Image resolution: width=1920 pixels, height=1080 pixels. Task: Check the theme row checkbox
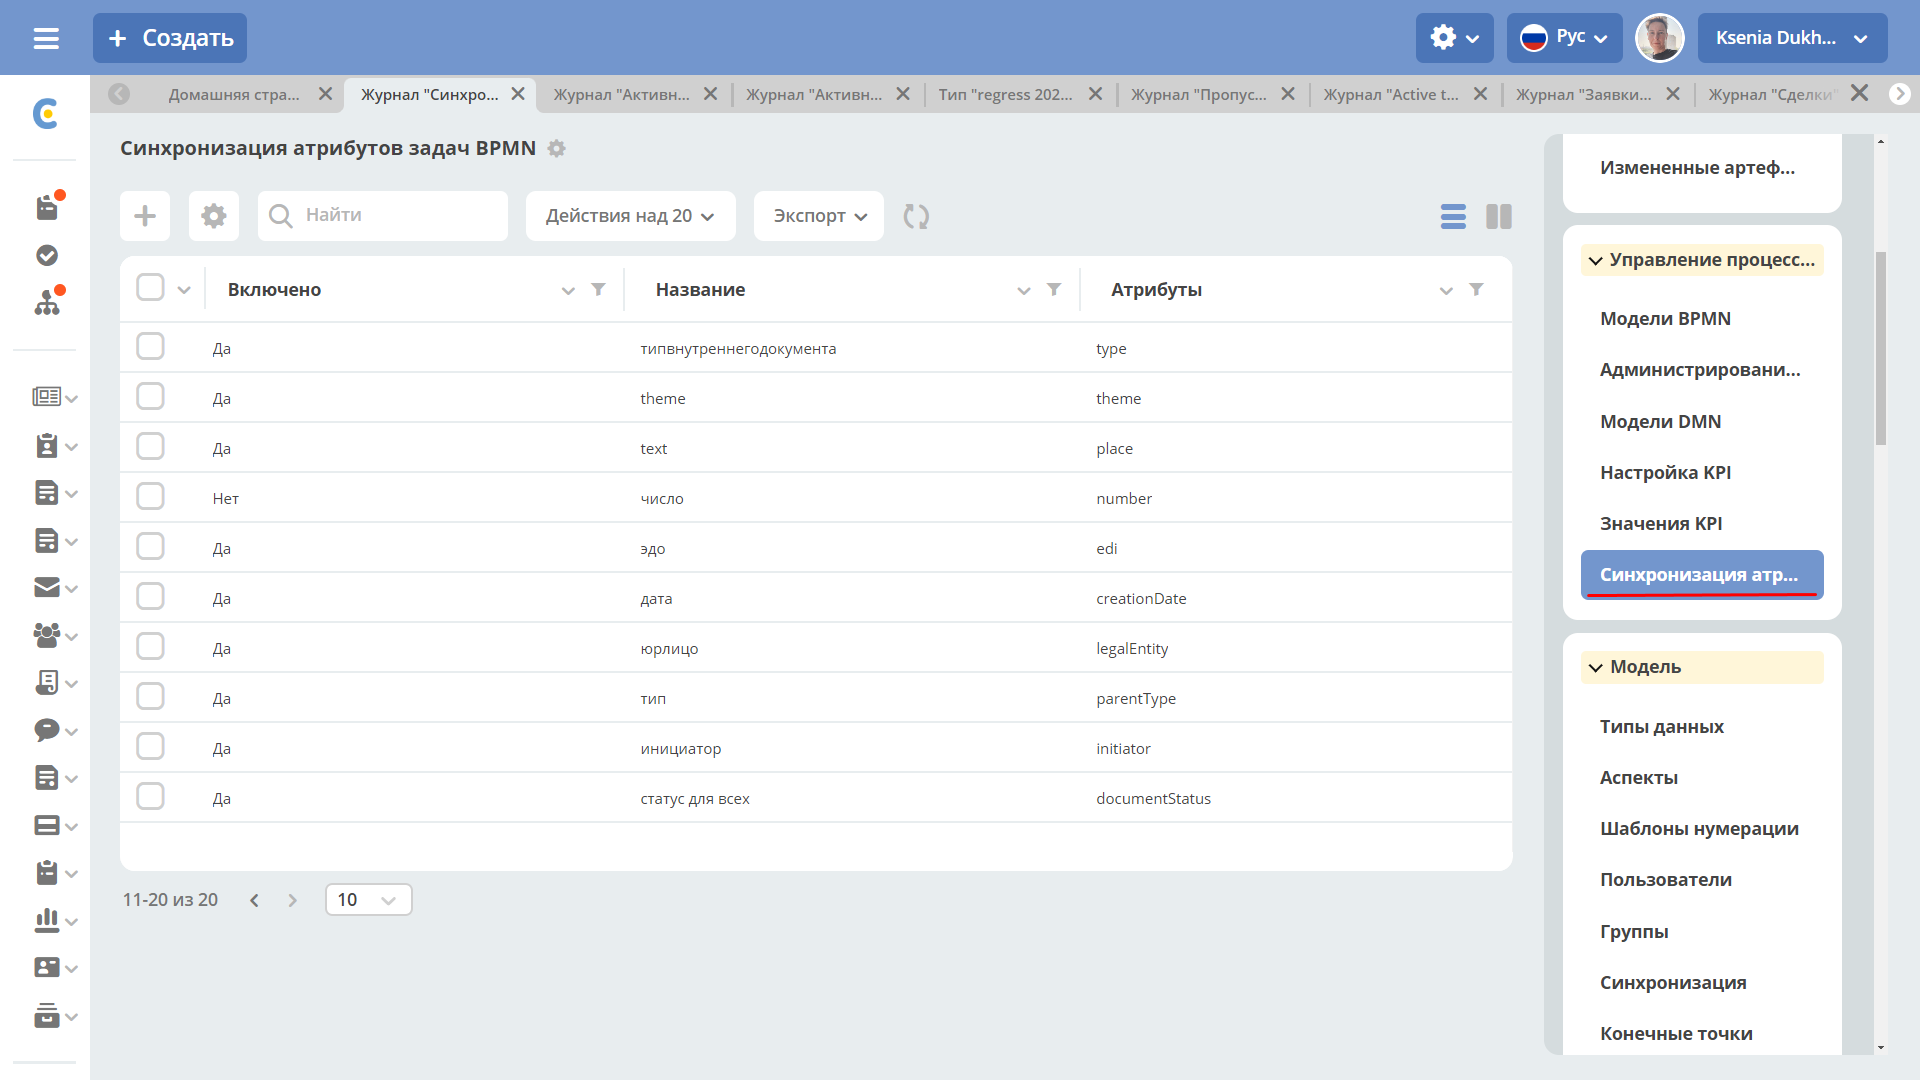[x=150, y=397]
